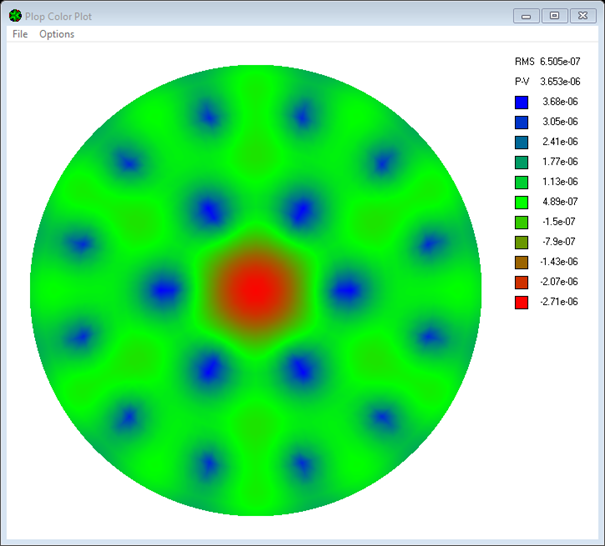Click the -1.5e-07 legend swatch

pyautogui.click(x=521, y=222)
